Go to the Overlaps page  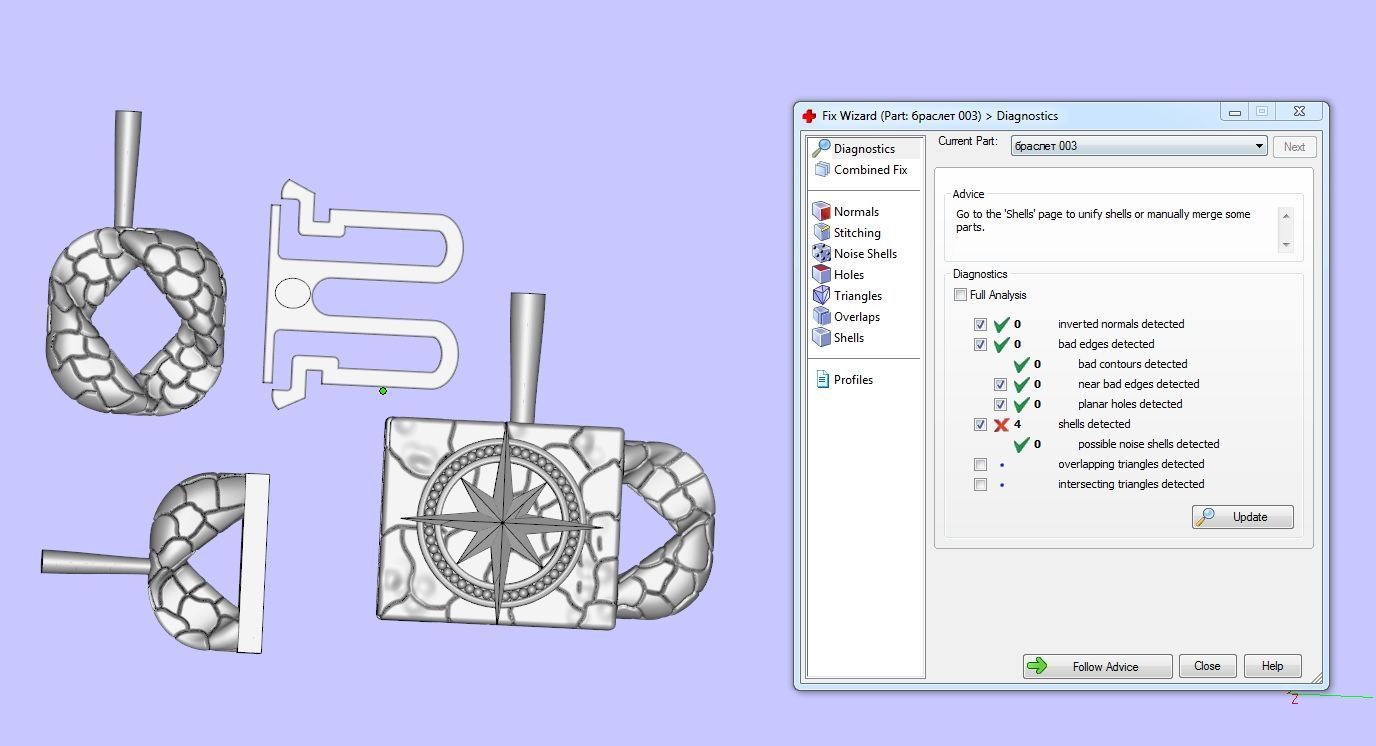[857, 317]
